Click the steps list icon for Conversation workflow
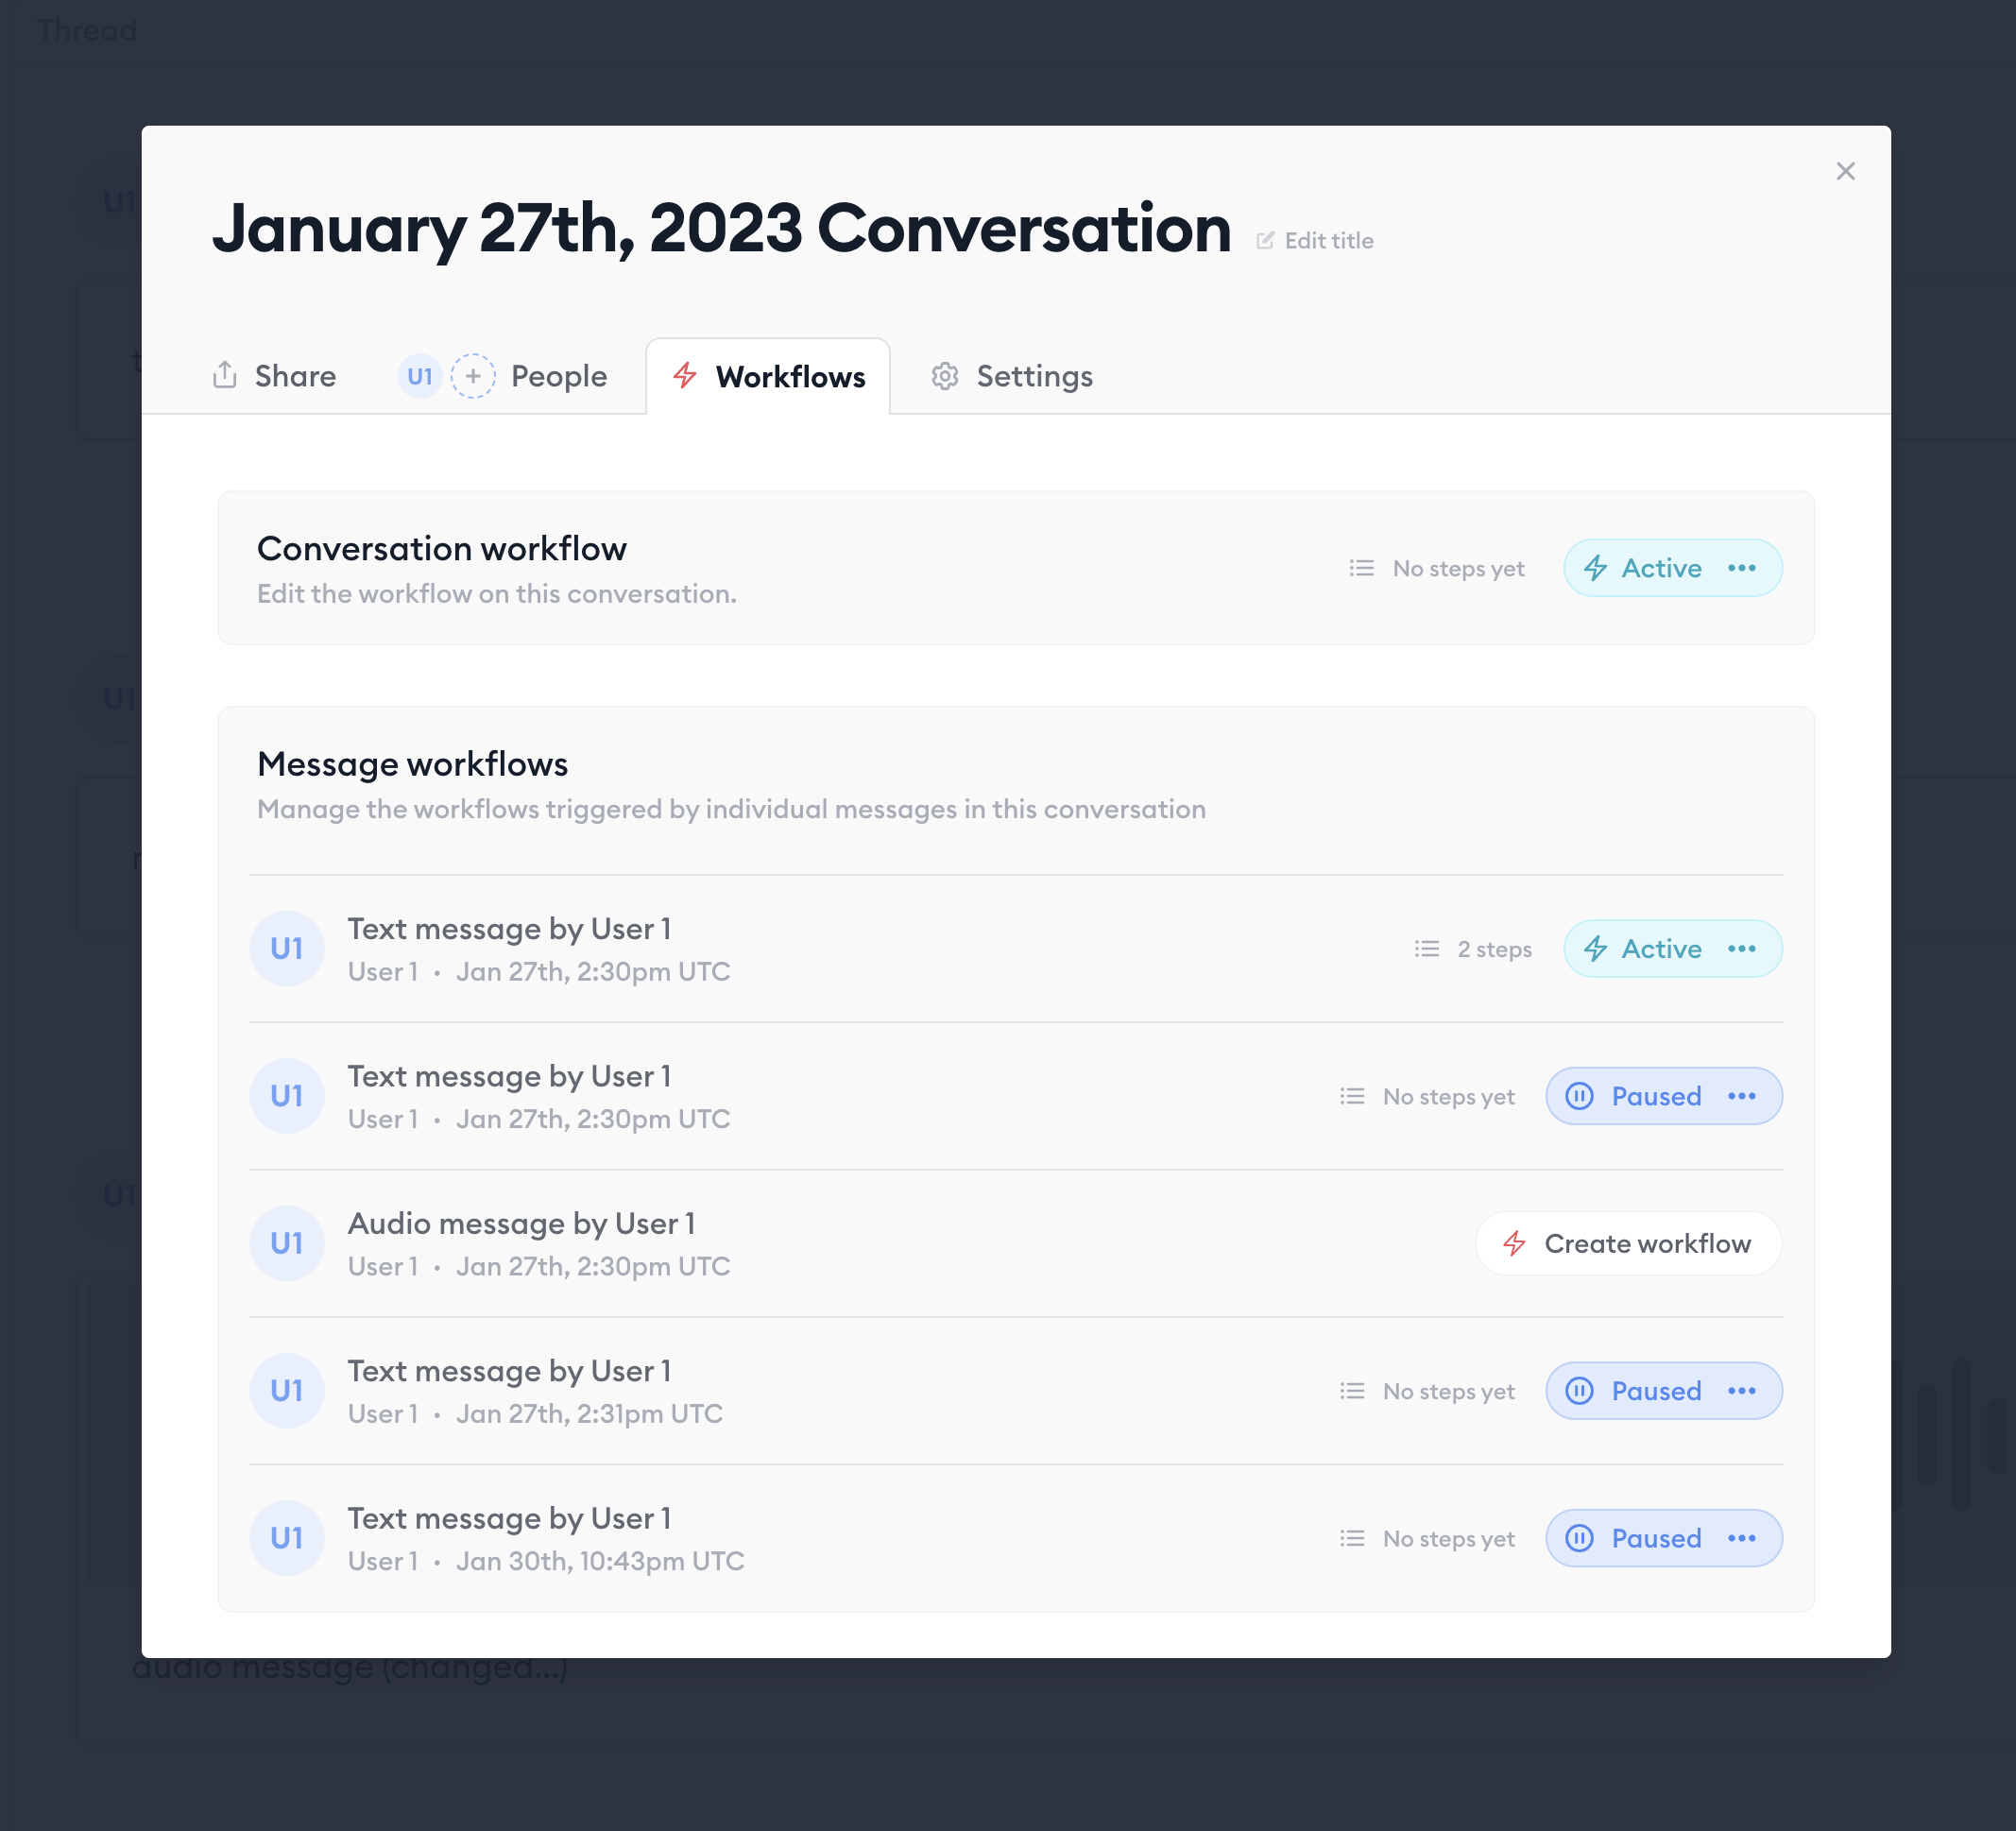 click(1361, 568)
